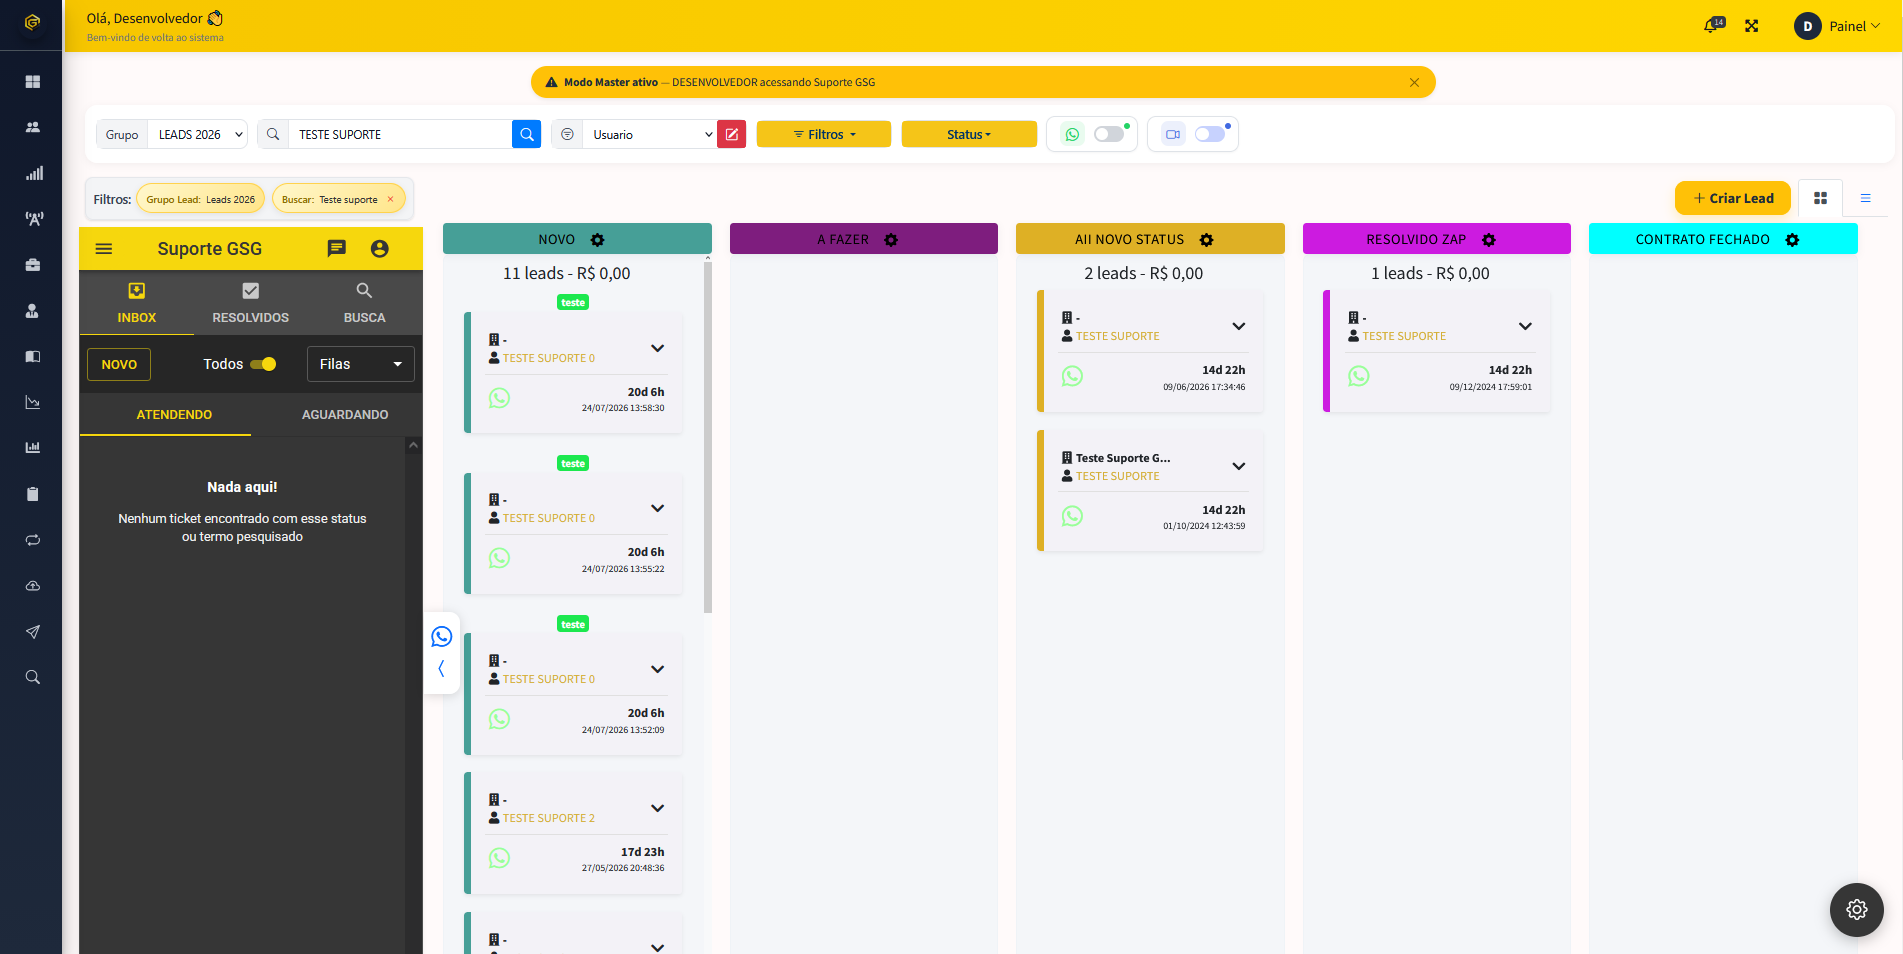Select the AGUARDANDO tab
Viewport: 1903px width, 954px height.
(x=345, y=414)
